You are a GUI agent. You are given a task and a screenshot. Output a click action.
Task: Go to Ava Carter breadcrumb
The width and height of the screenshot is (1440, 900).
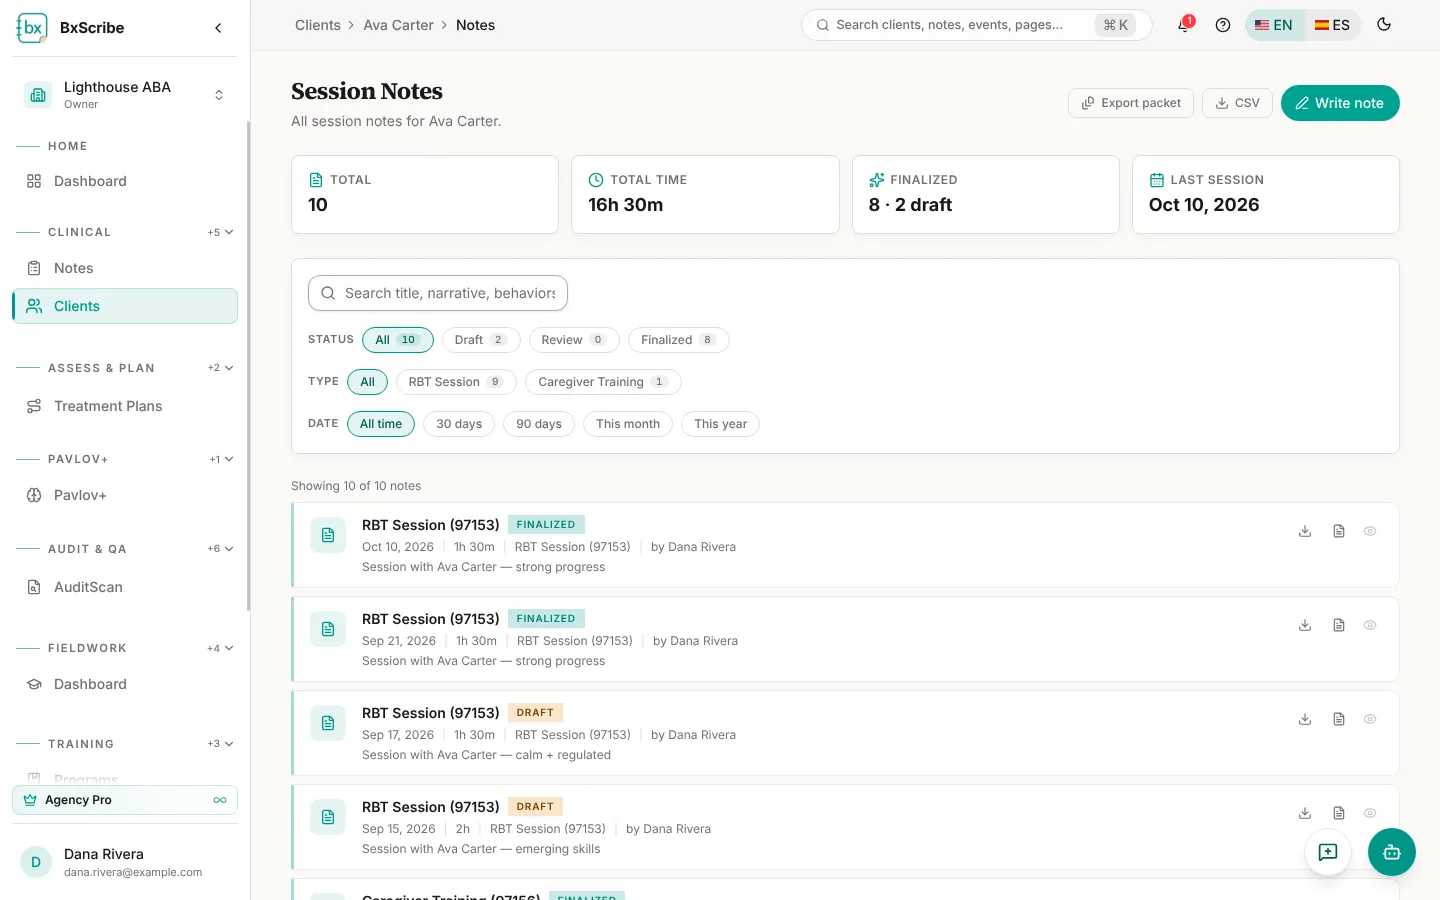pos(398,25)
